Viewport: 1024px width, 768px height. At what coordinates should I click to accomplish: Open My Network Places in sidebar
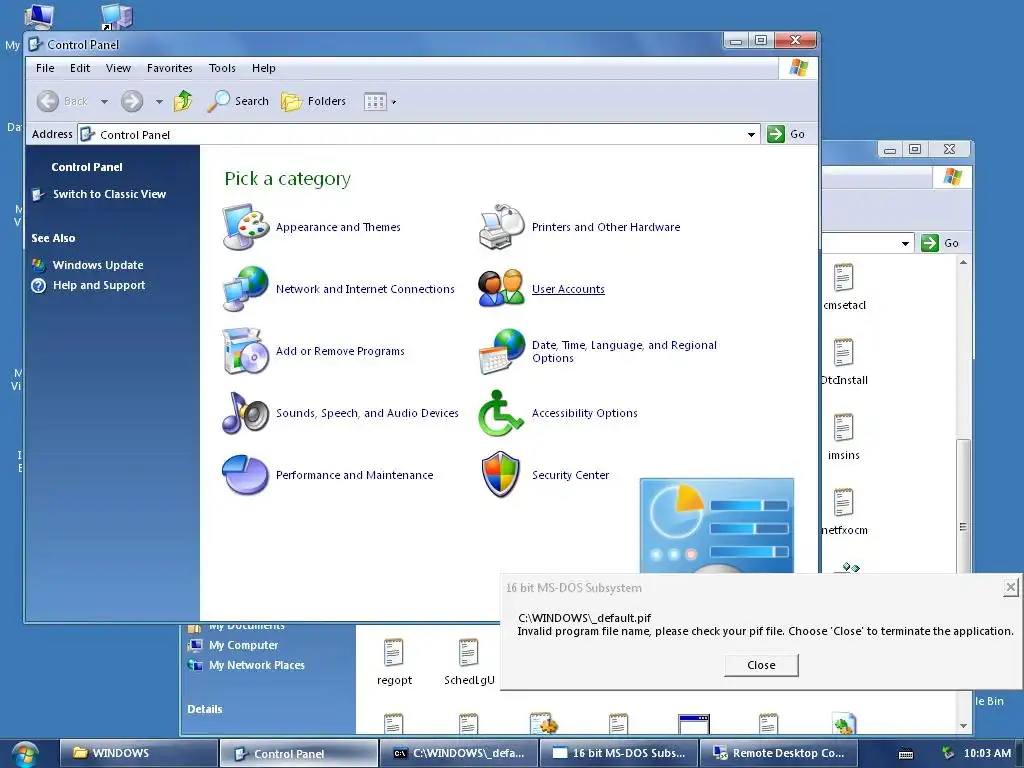tap(257, 665)
